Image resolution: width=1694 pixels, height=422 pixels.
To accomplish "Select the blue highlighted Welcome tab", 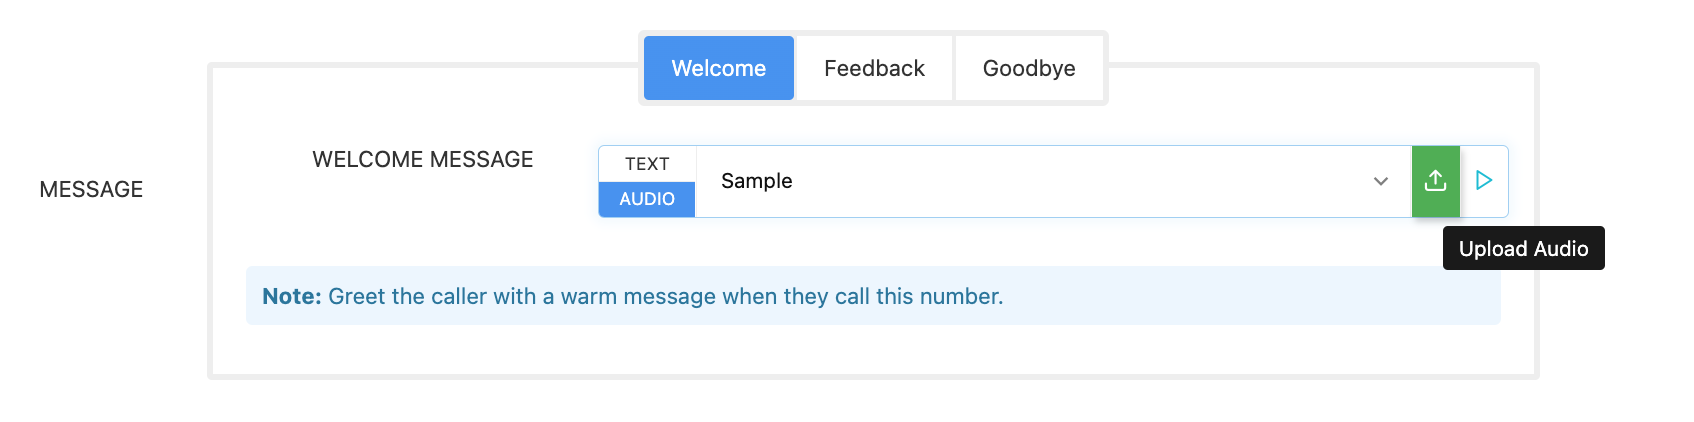I will (x=718, y=68).
